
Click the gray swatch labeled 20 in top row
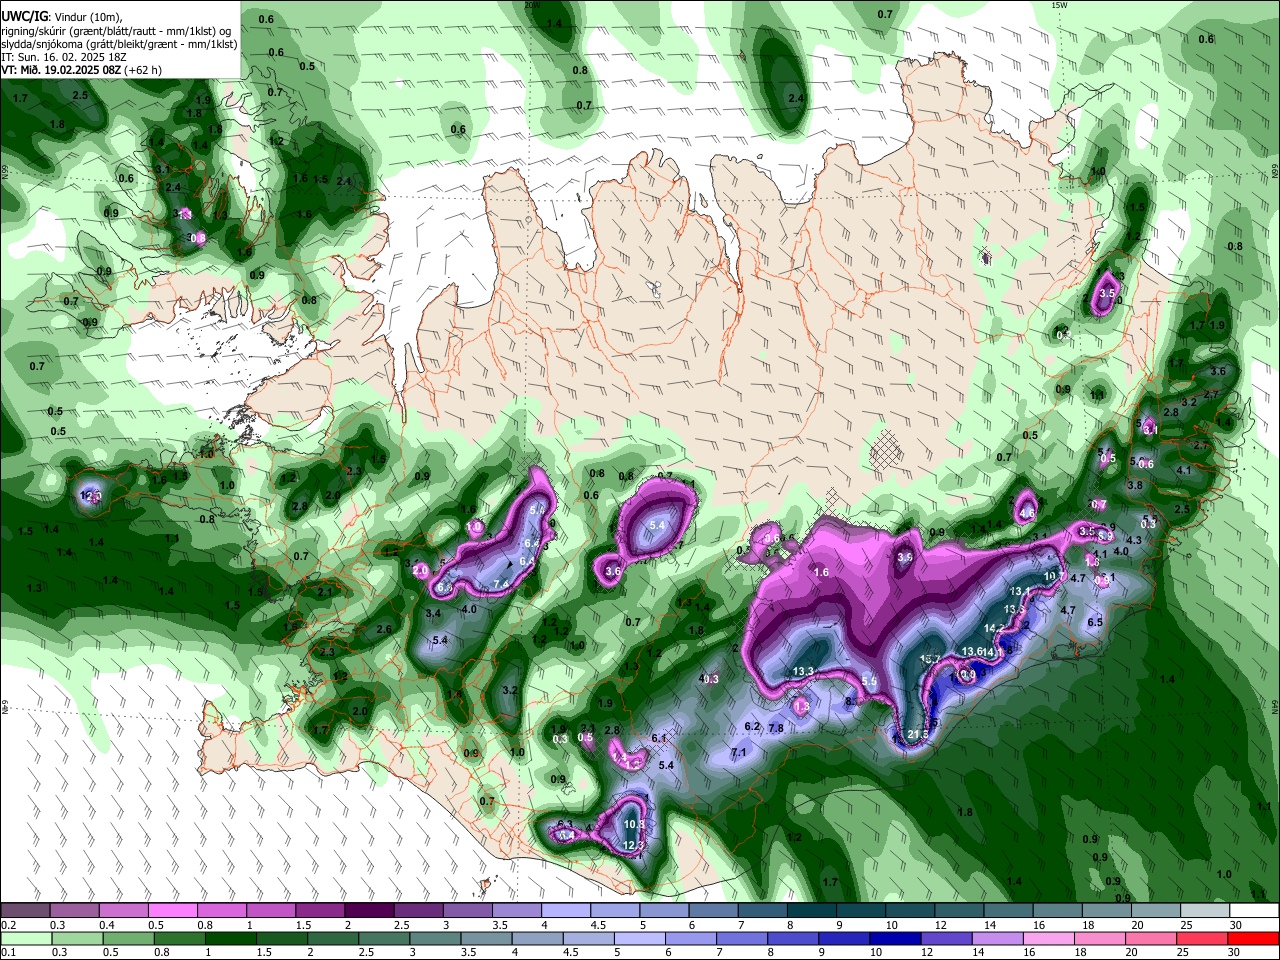coord(1155,911)
